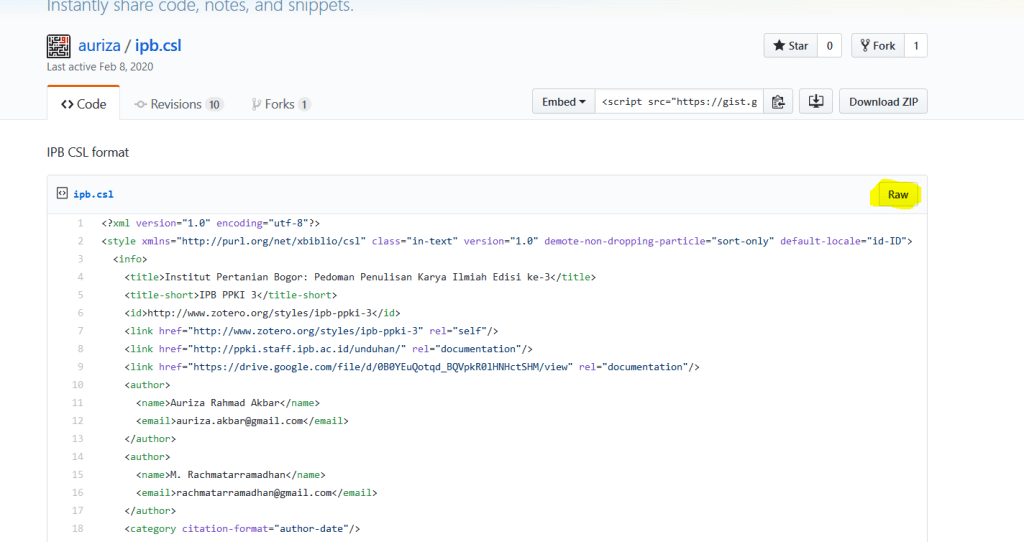1024x542 pixels.
Task: Open the Forks tab
Action: coord(280,104)
